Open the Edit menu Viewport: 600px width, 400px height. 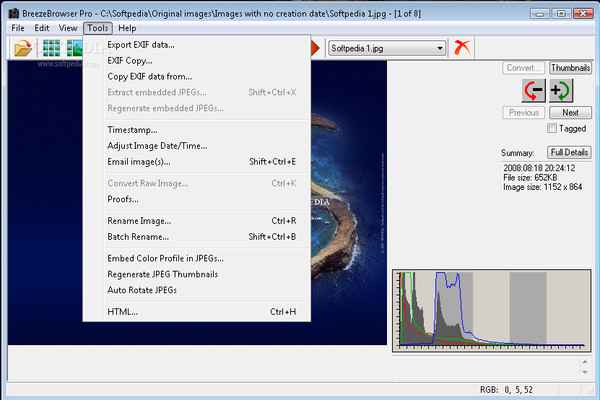(41, 28)
